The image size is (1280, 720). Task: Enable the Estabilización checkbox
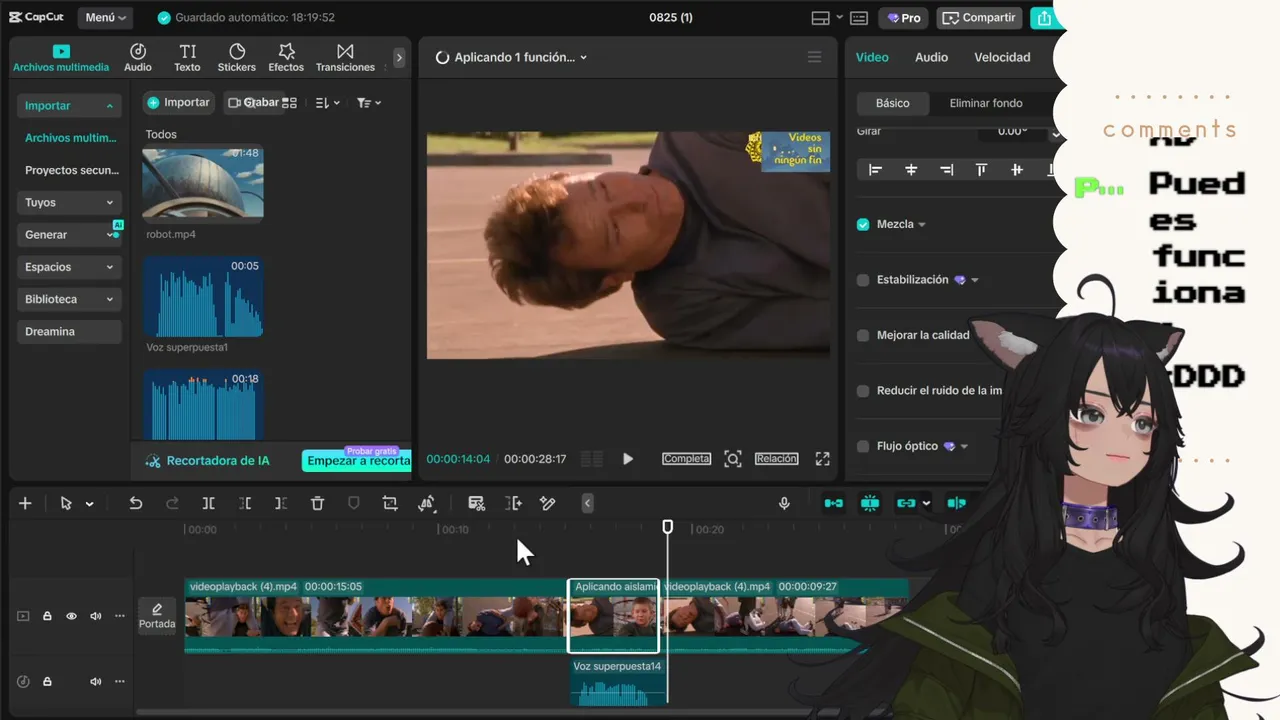point(863,280)
